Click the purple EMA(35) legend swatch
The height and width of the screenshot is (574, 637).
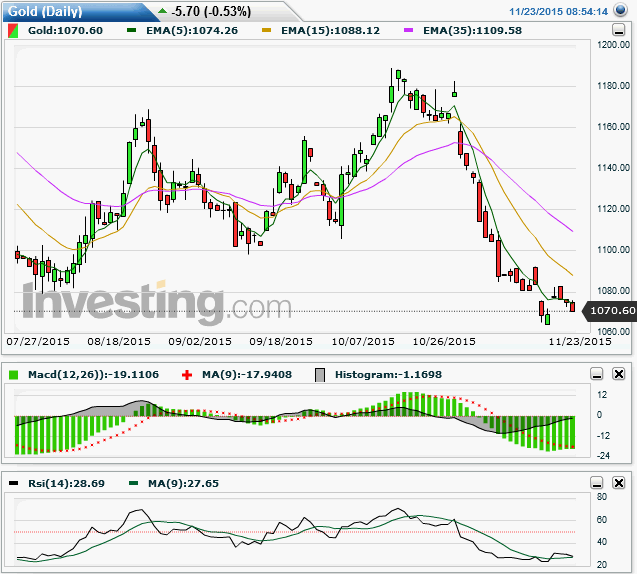(408, 30)
